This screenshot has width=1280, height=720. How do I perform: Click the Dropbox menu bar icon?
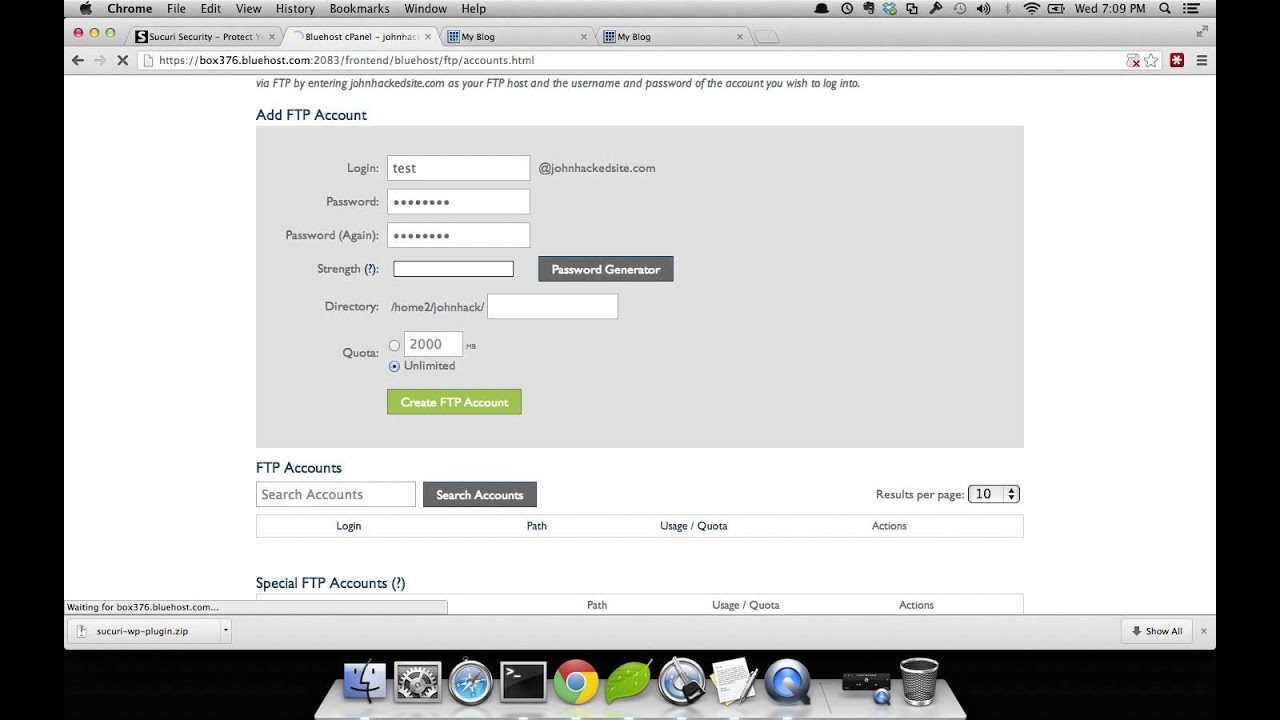tap(890, 8)
